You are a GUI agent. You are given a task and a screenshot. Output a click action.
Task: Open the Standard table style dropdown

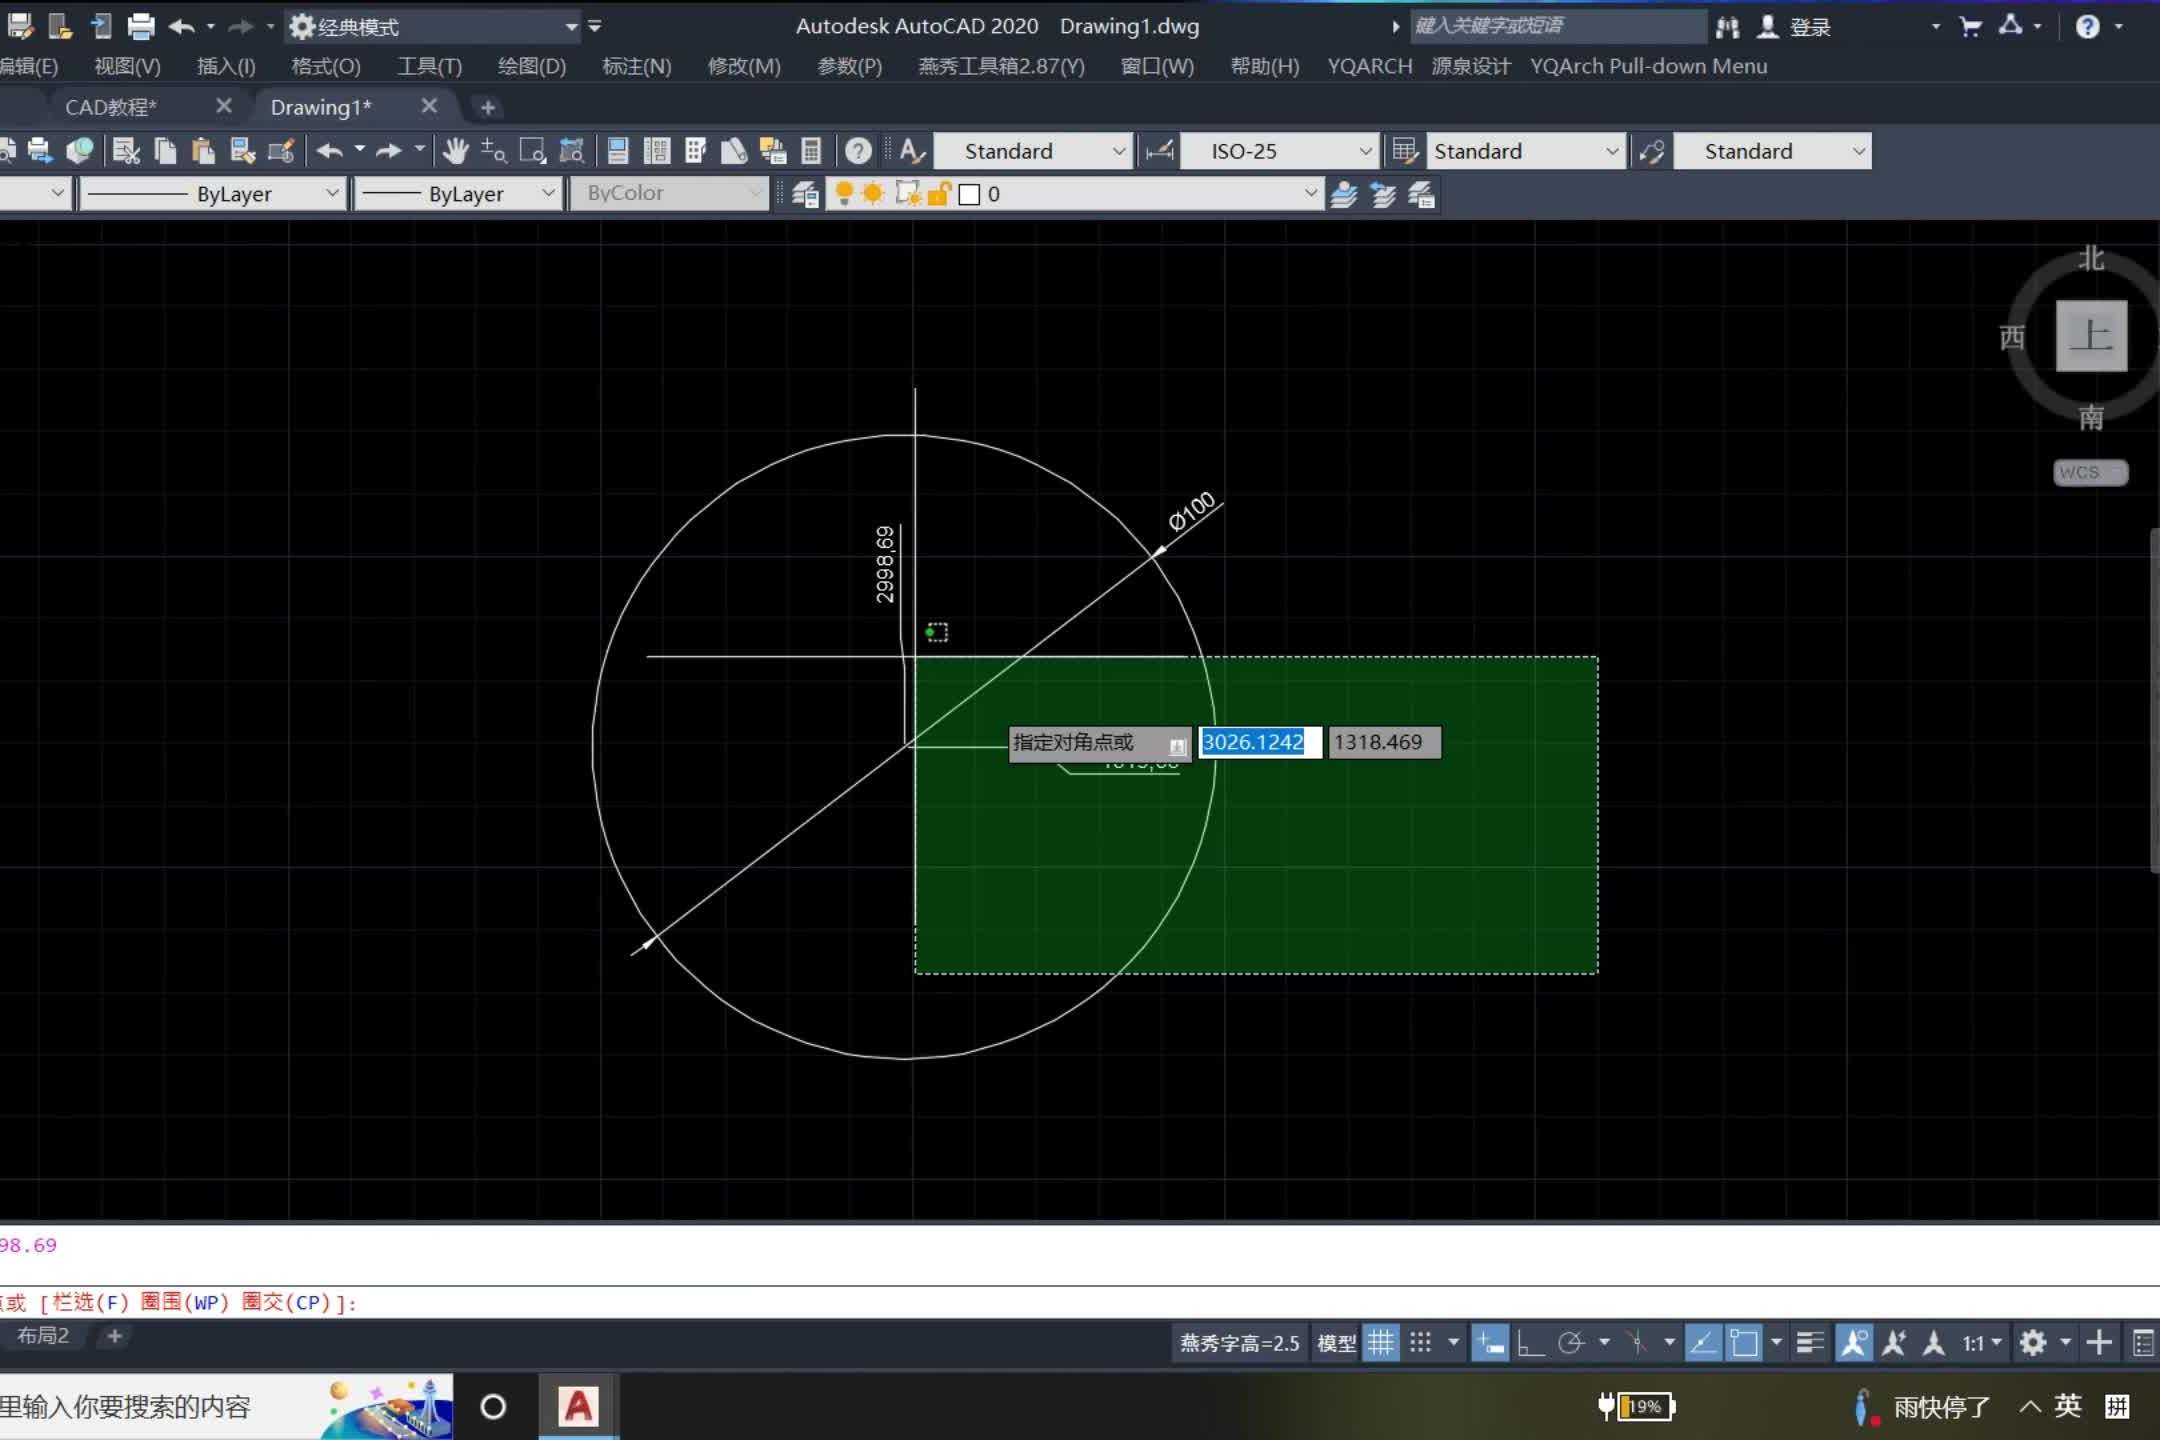tap(1611, 151)
